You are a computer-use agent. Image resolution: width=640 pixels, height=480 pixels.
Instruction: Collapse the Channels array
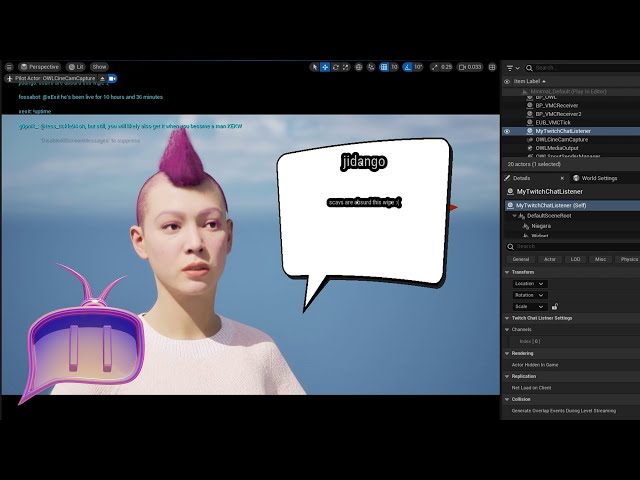coord(507,329)
